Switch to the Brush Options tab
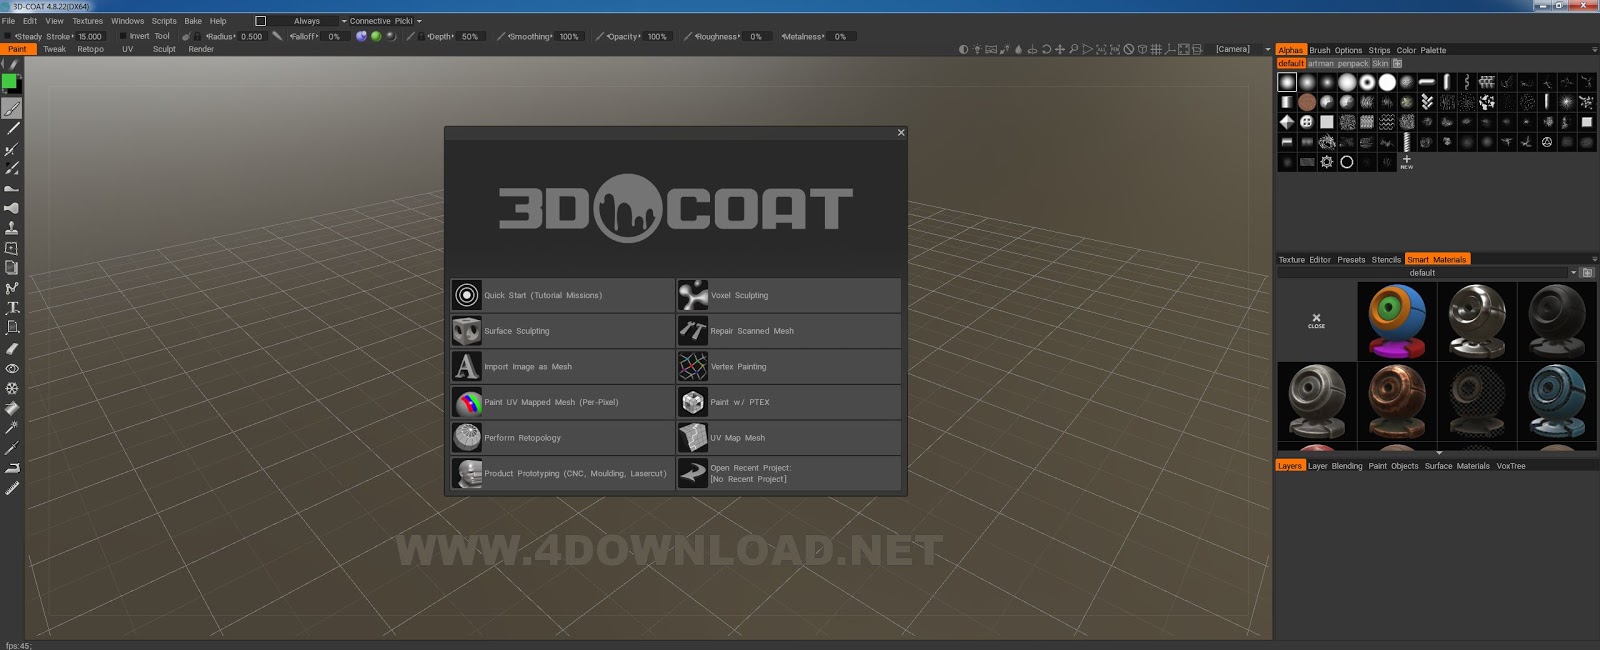Screen dimensions: 1600x650 [x=1335, y=50]
